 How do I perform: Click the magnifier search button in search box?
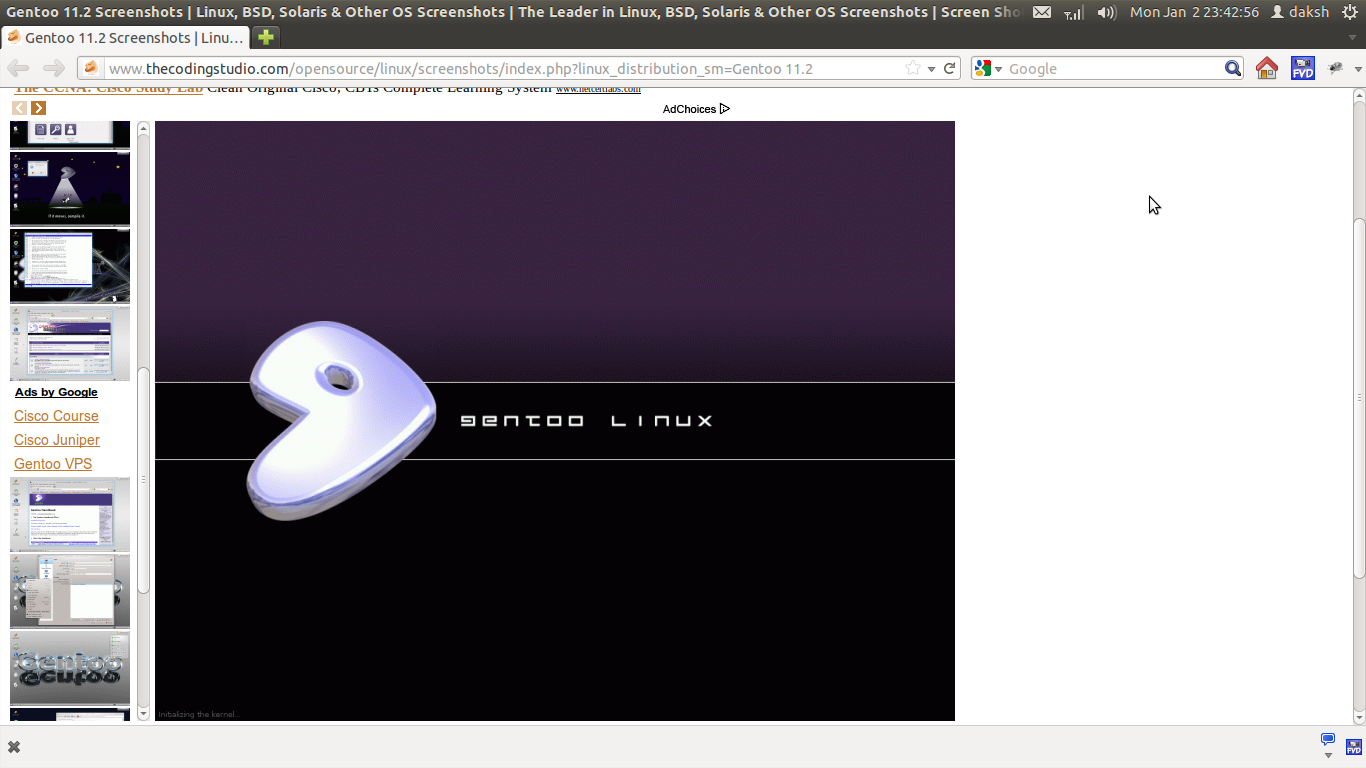(1233, 68)
